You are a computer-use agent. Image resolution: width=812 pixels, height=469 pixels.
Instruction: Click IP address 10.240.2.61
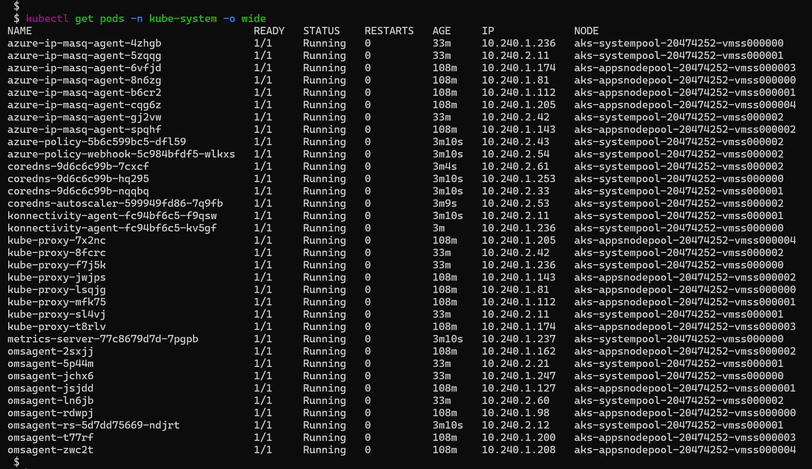point(515,167)
